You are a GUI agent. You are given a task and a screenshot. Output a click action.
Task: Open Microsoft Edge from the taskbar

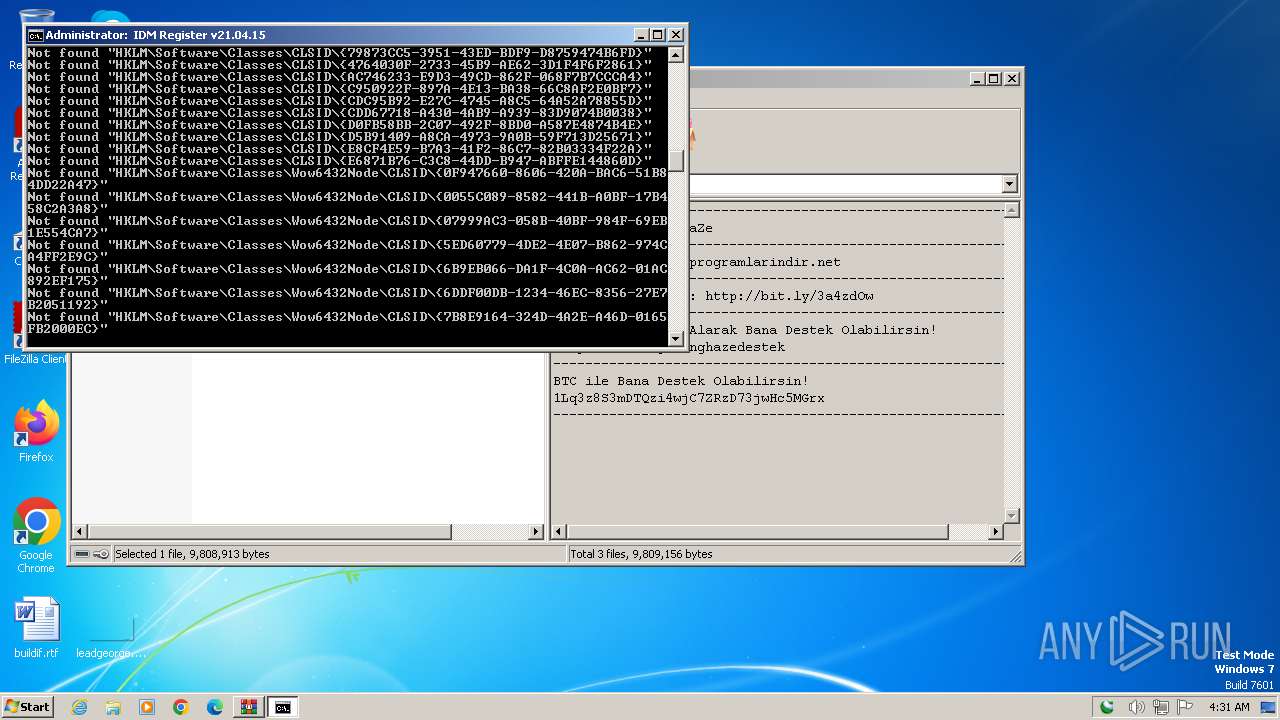(x=215, y=707)
